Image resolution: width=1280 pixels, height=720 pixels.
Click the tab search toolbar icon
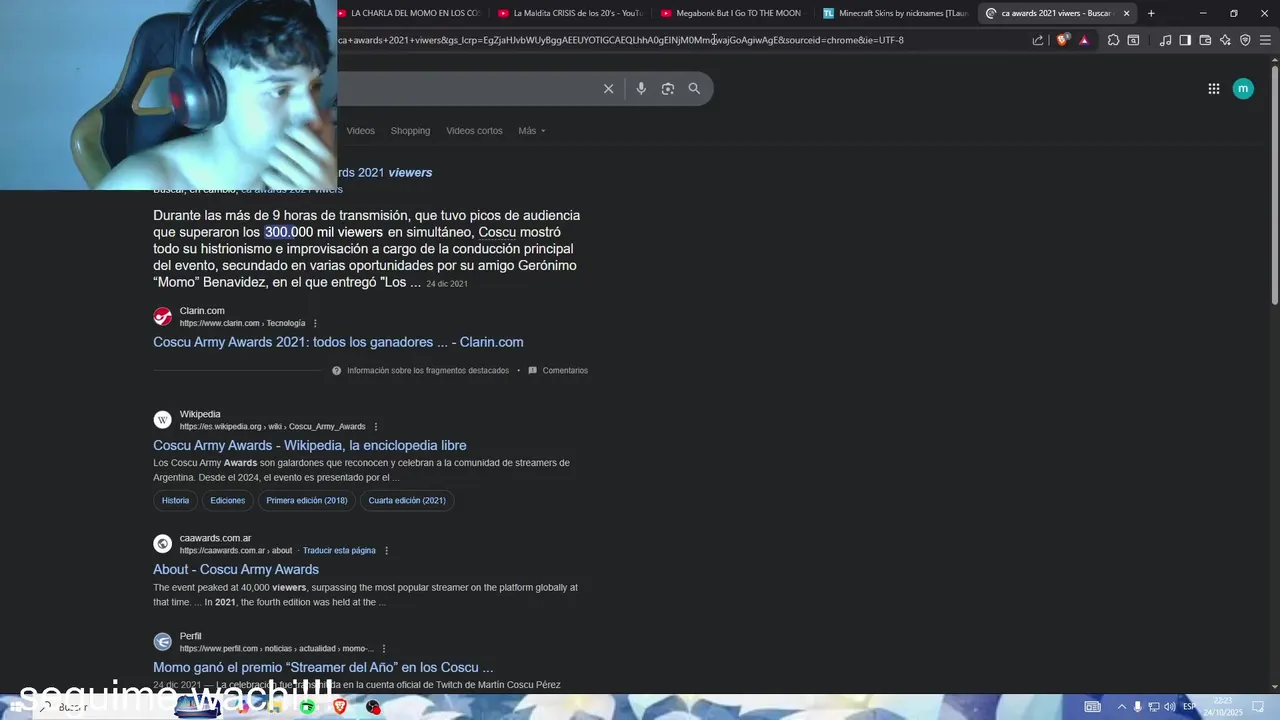click(x=1133, y=40)
